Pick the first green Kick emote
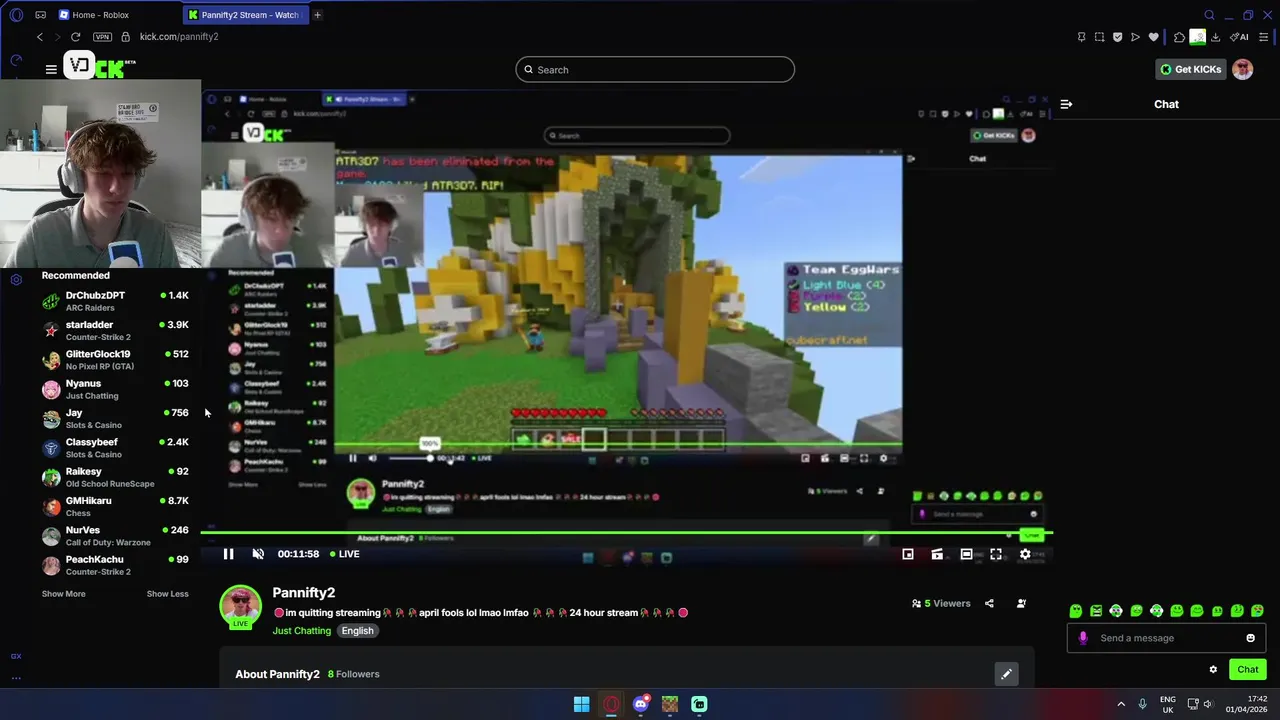Image resolution: width=1280 pixels, height=720 pixels. [1076, 611]
